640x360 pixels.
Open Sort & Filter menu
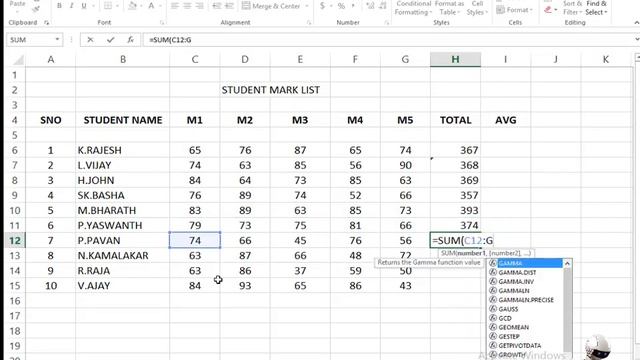point(572,8)
